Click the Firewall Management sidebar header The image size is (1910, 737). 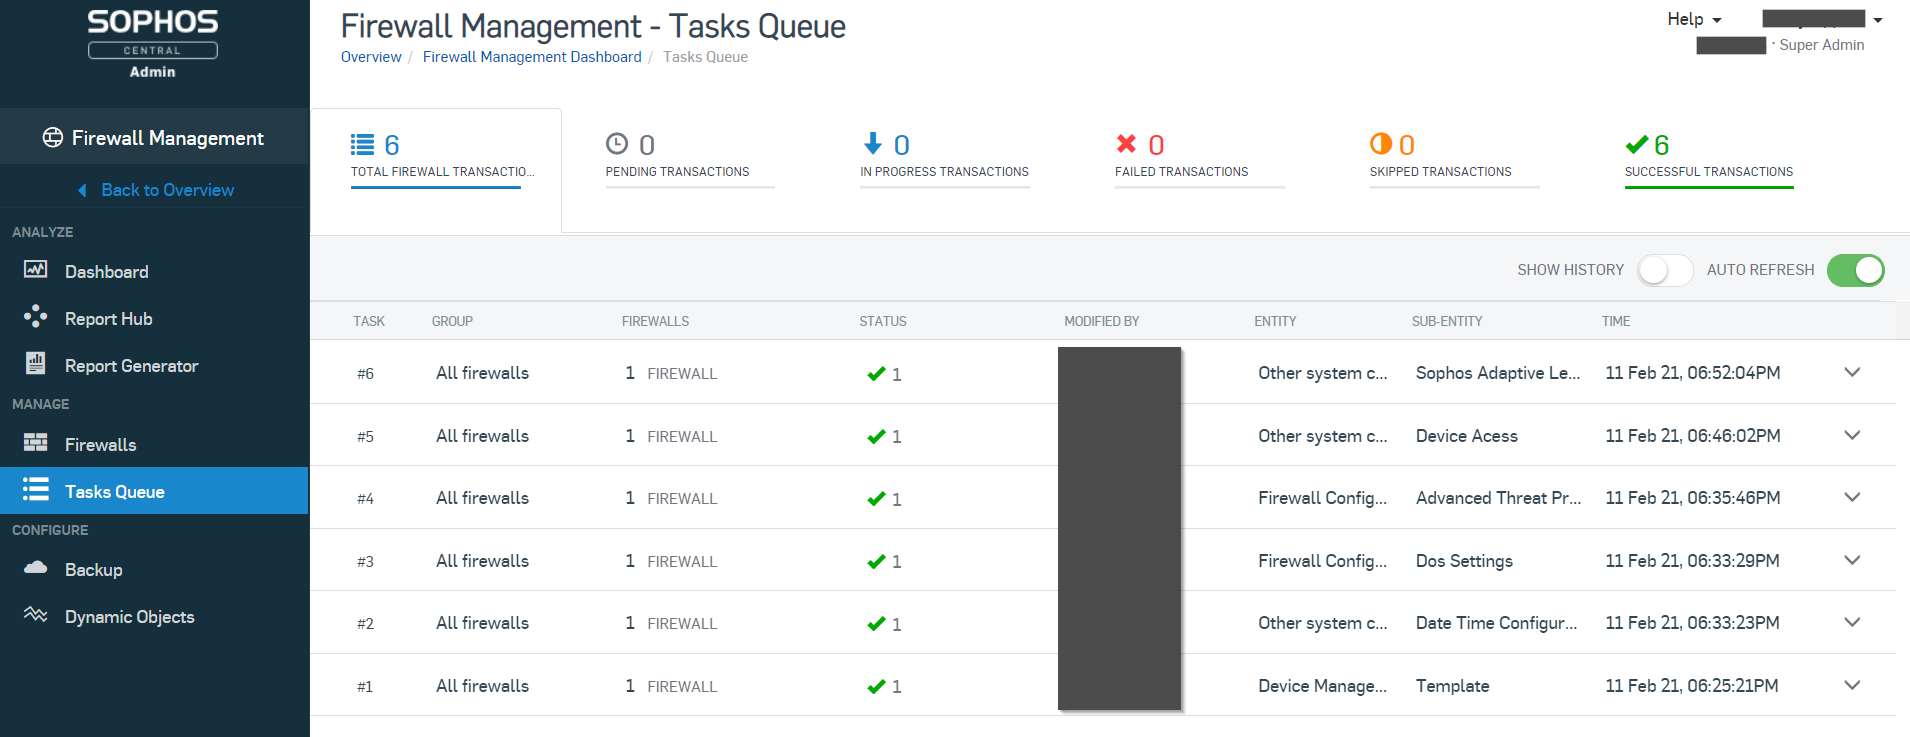(x=154, y=138)
